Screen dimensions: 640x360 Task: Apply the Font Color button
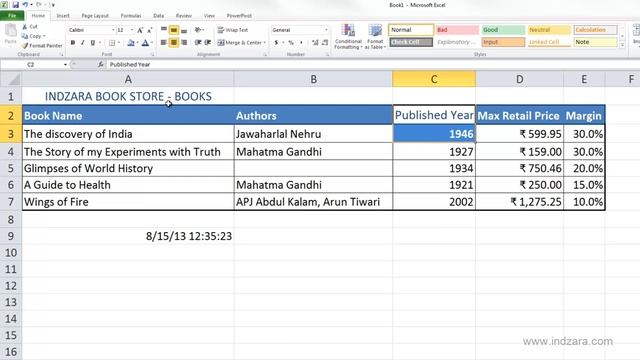(145, 42)
